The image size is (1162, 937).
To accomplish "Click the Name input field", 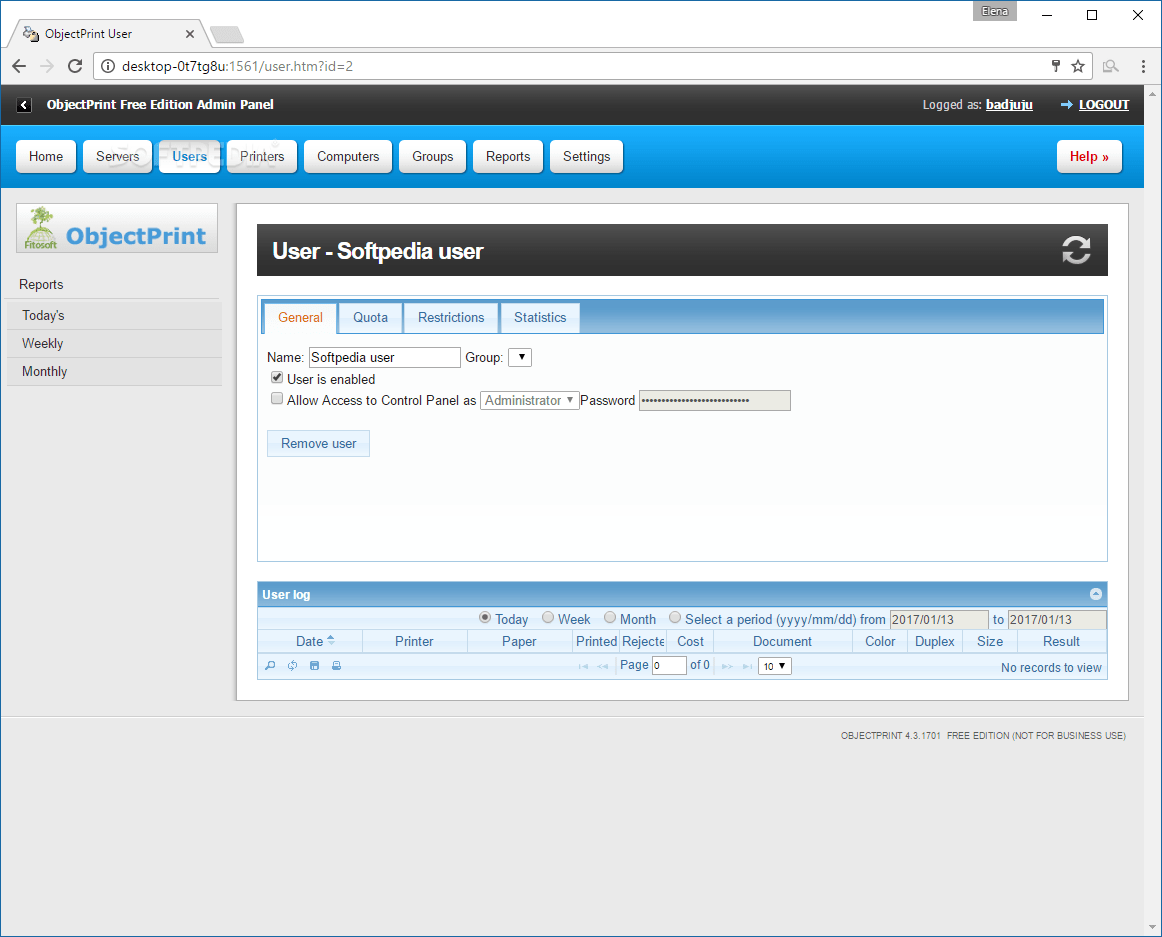I will click(384, 357).
